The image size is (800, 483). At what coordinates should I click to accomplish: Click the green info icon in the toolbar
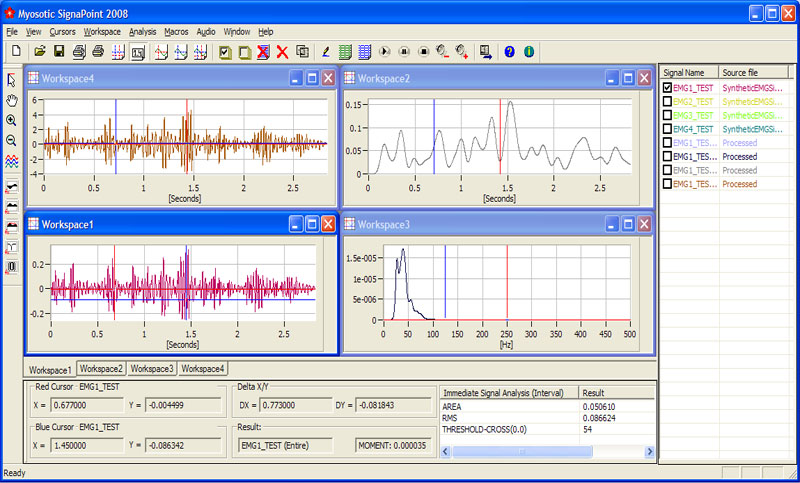(529, 52)
